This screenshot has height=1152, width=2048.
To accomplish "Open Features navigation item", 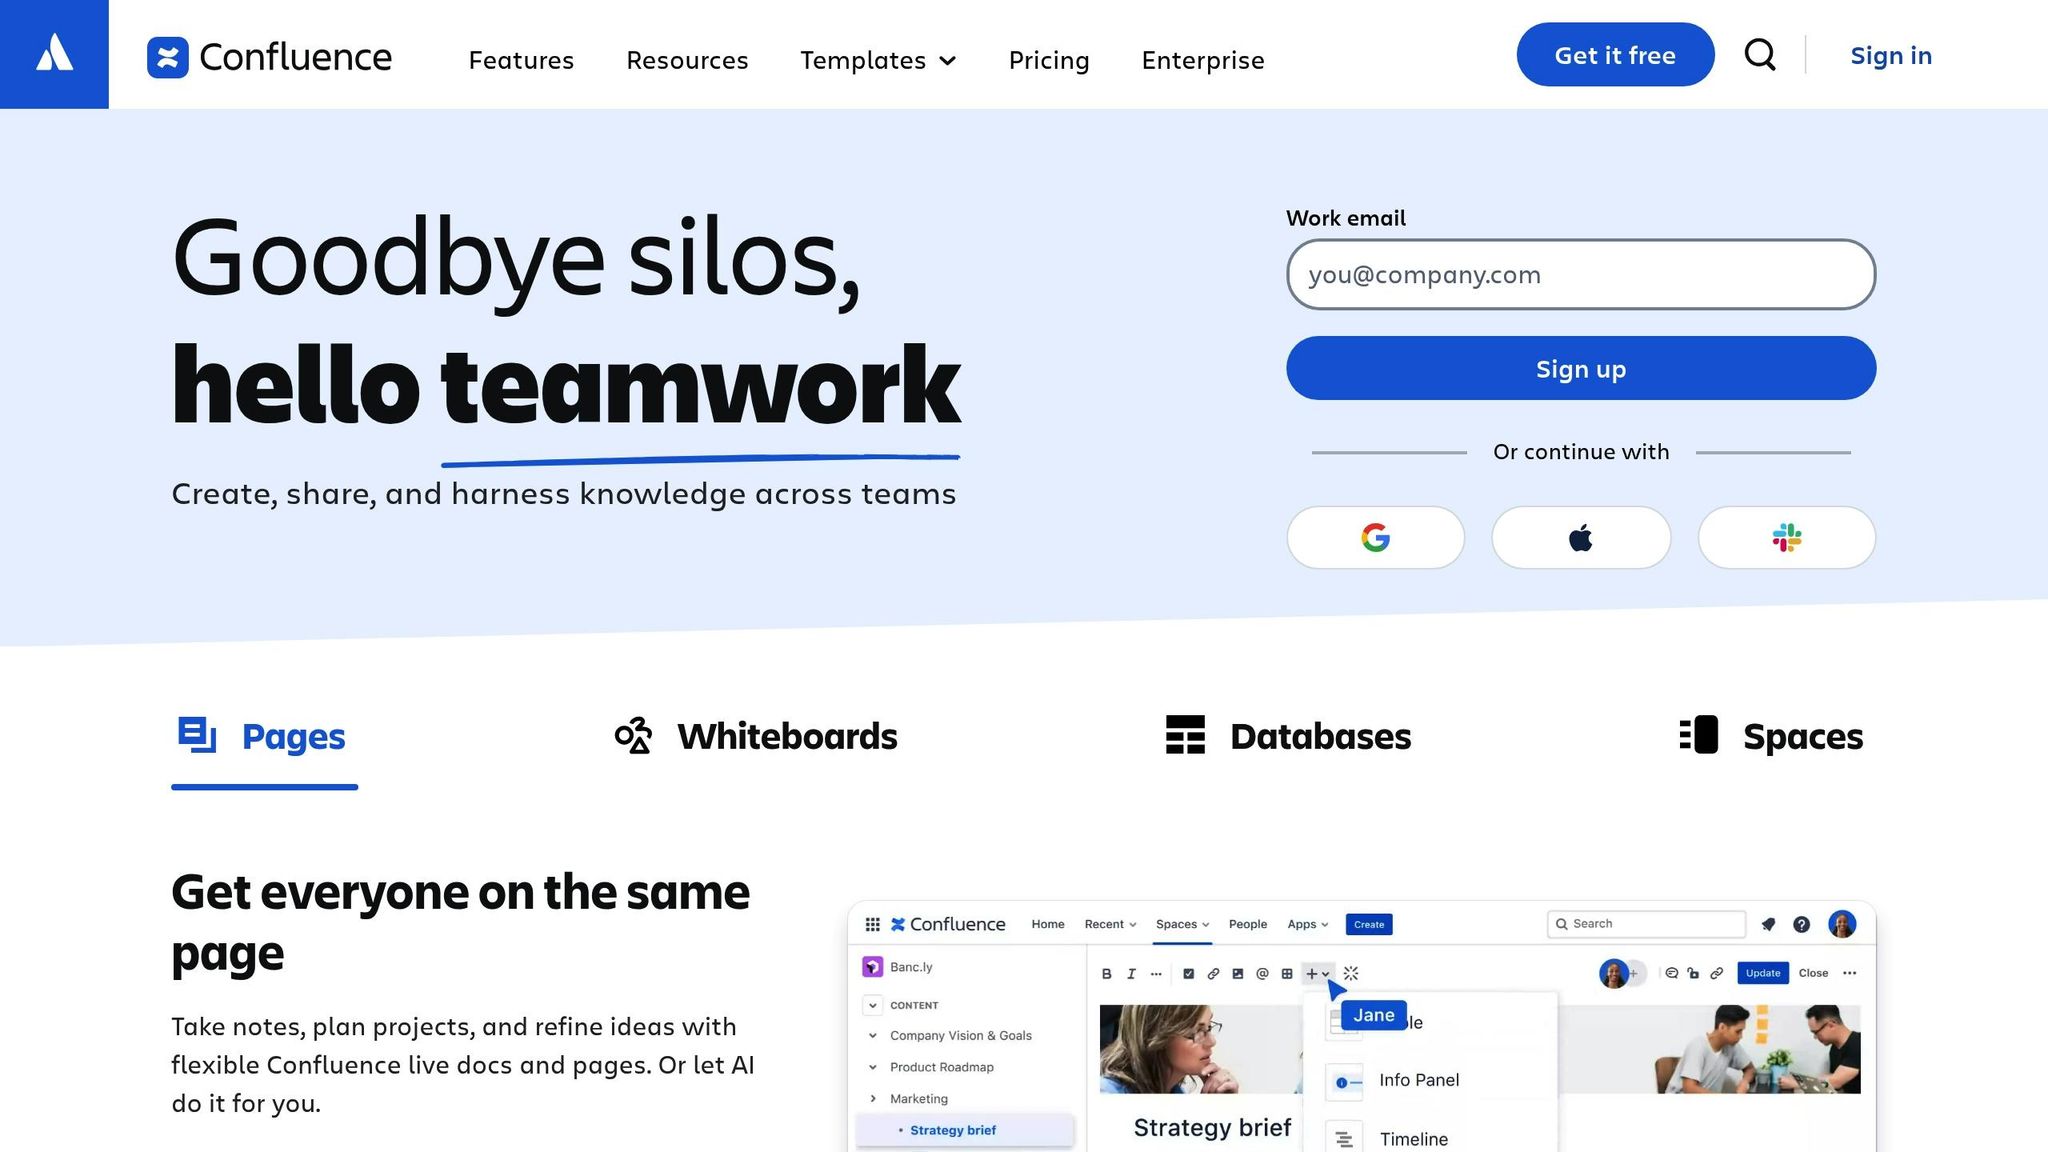I will click(x=521, y=60).
